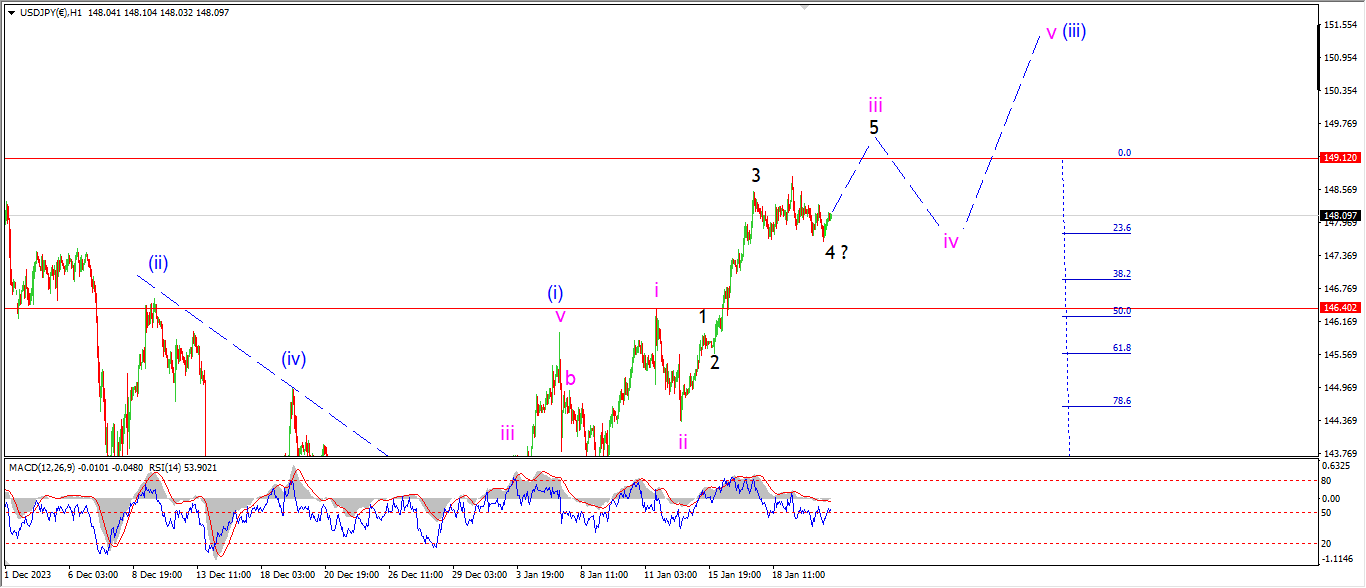
Task: Click the 150.954 value on price scale
Action: (x=1339, y=57)
